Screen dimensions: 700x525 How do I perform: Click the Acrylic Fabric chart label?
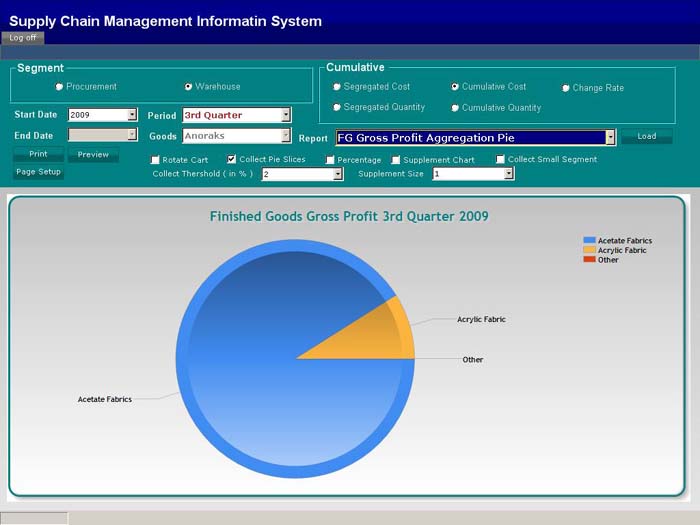pos(481,319)
